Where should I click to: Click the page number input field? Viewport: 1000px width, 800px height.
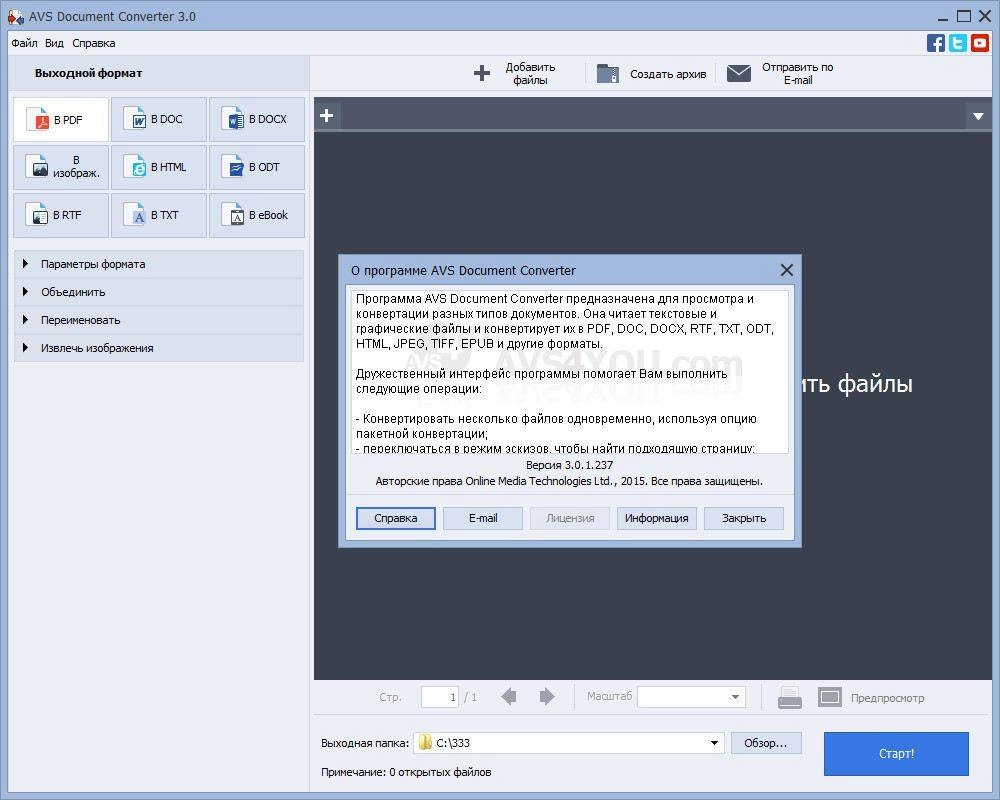[440, 697]
